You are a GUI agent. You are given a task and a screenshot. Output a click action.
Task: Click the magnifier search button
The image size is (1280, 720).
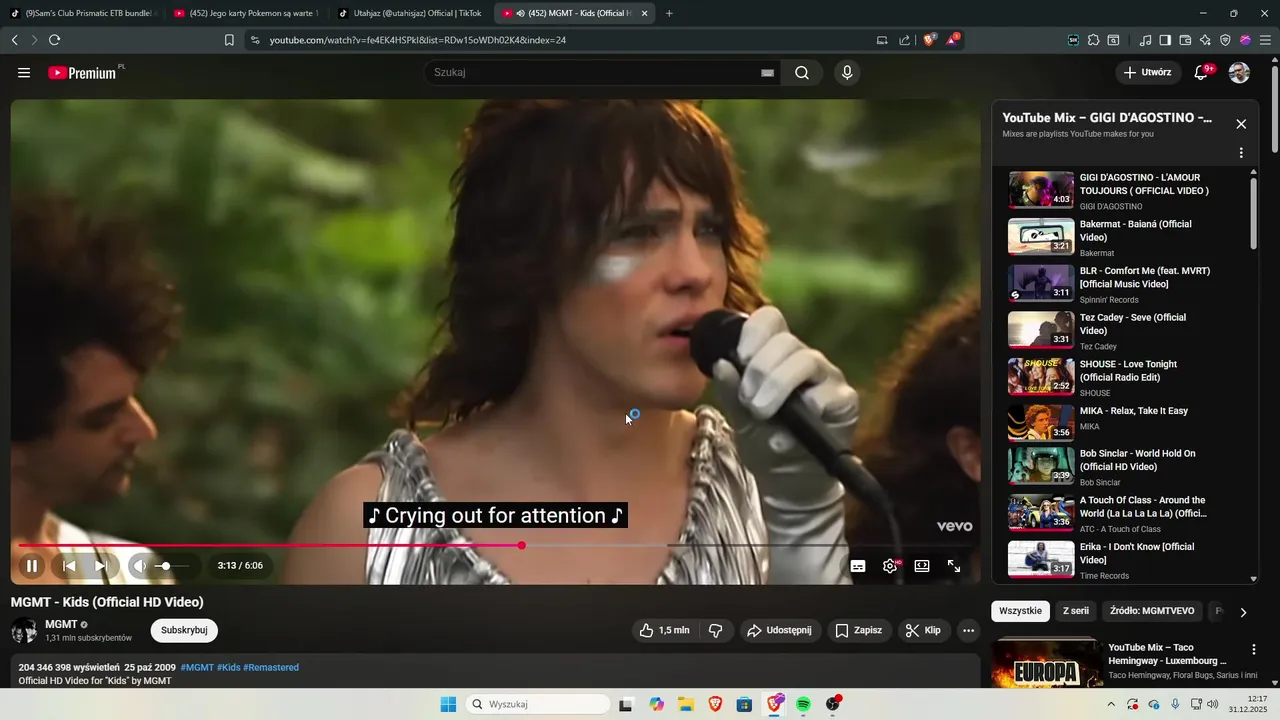click(802, 73)
